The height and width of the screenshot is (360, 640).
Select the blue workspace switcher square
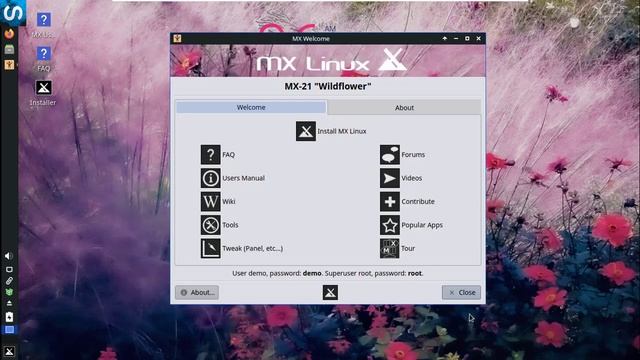point(9,330)
